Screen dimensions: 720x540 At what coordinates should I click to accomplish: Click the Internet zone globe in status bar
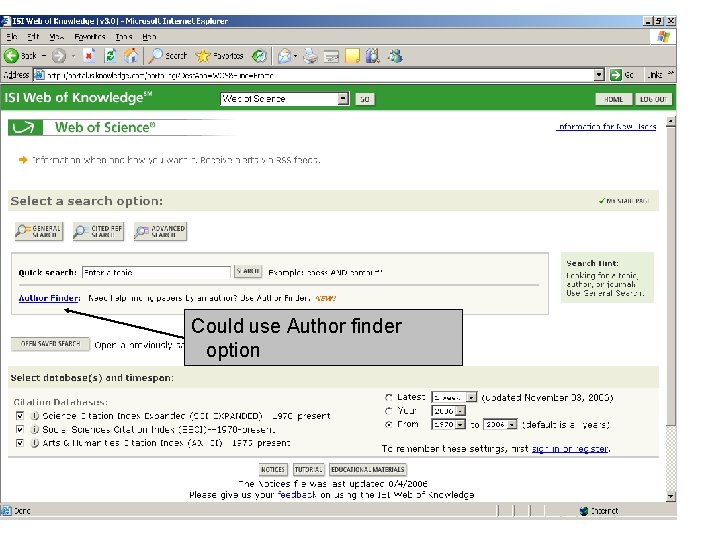pos(584,511)
